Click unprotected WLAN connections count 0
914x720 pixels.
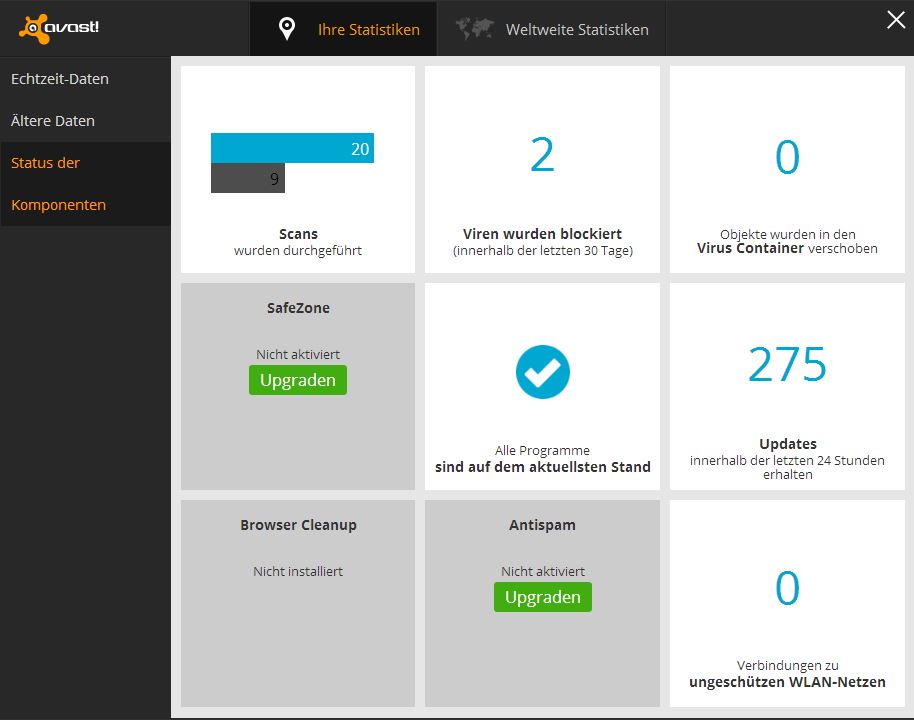pyautogui.click(x=787, y=588)
